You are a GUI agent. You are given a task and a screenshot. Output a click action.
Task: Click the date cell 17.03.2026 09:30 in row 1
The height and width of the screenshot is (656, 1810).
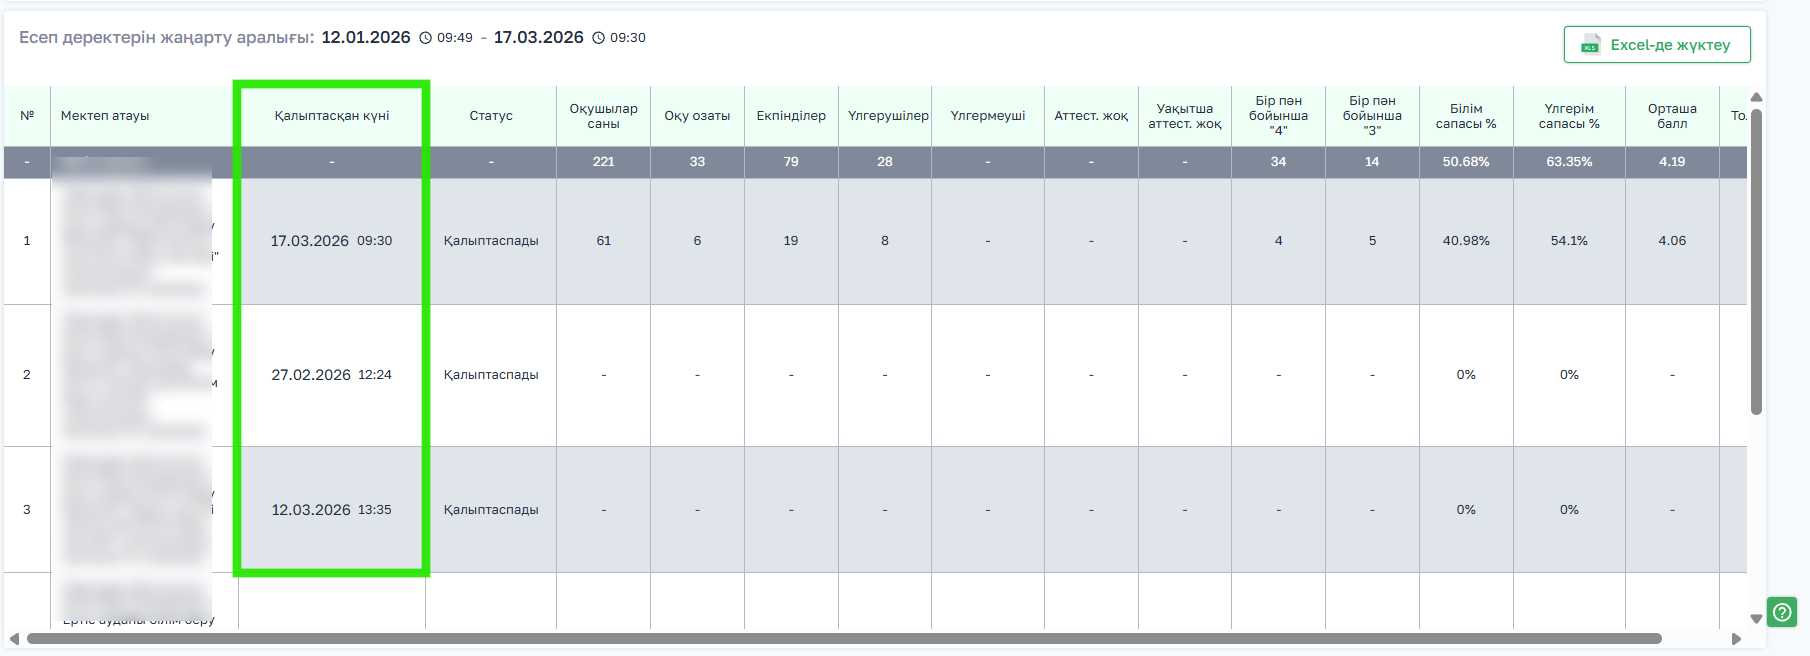(x=332, y=241)
